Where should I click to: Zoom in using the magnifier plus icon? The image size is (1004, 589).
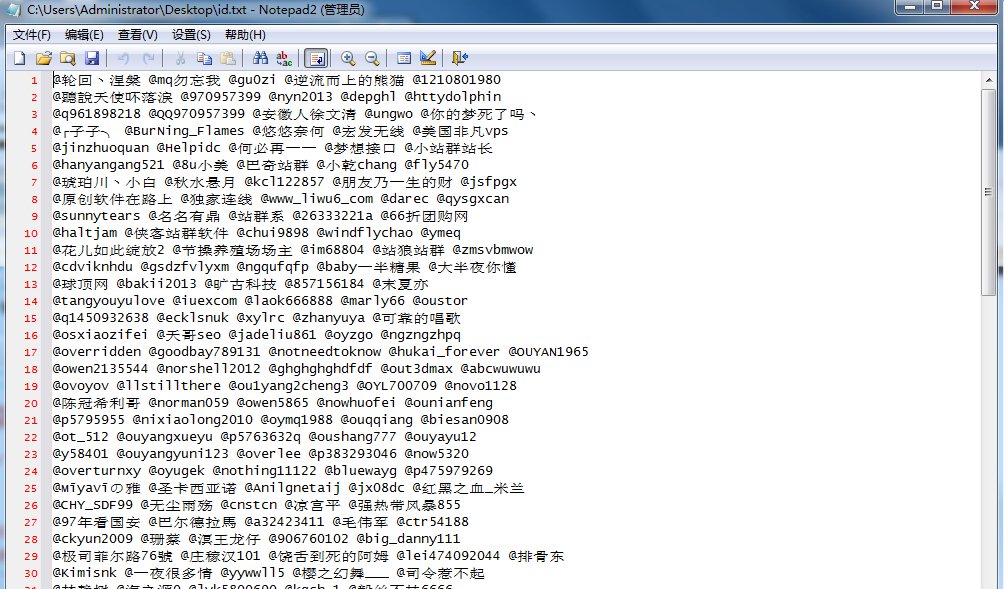click(x=348, y=59)
